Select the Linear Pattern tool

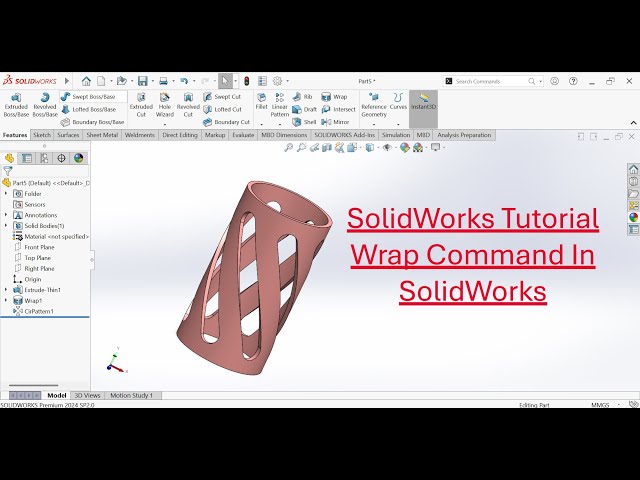(x=280, y=105)
